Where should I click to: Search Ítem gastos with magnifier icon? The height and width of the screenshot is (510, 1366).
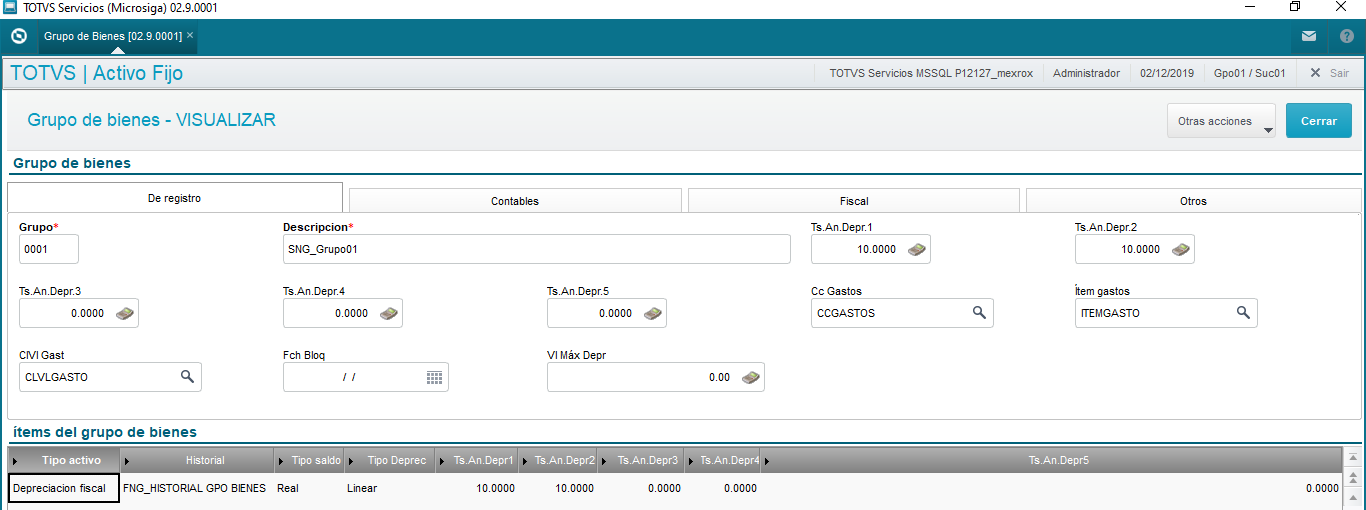tap(1243, 313)
